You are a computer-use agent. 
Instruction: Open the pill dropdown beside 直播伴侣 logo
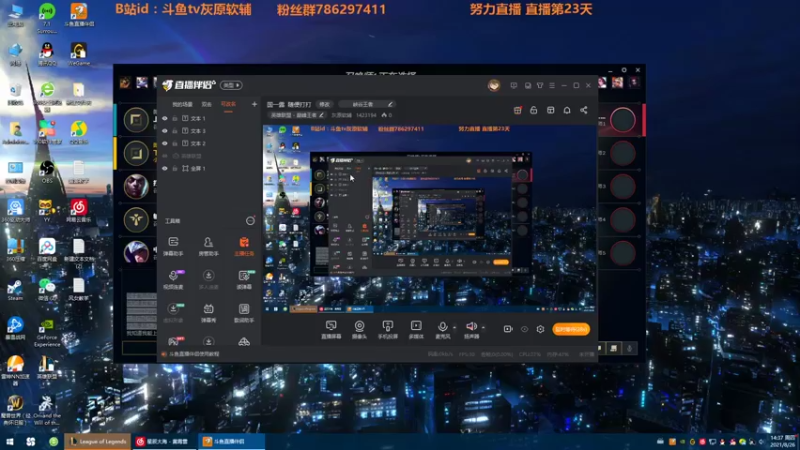pyautogui.click(x=232, y=85)
